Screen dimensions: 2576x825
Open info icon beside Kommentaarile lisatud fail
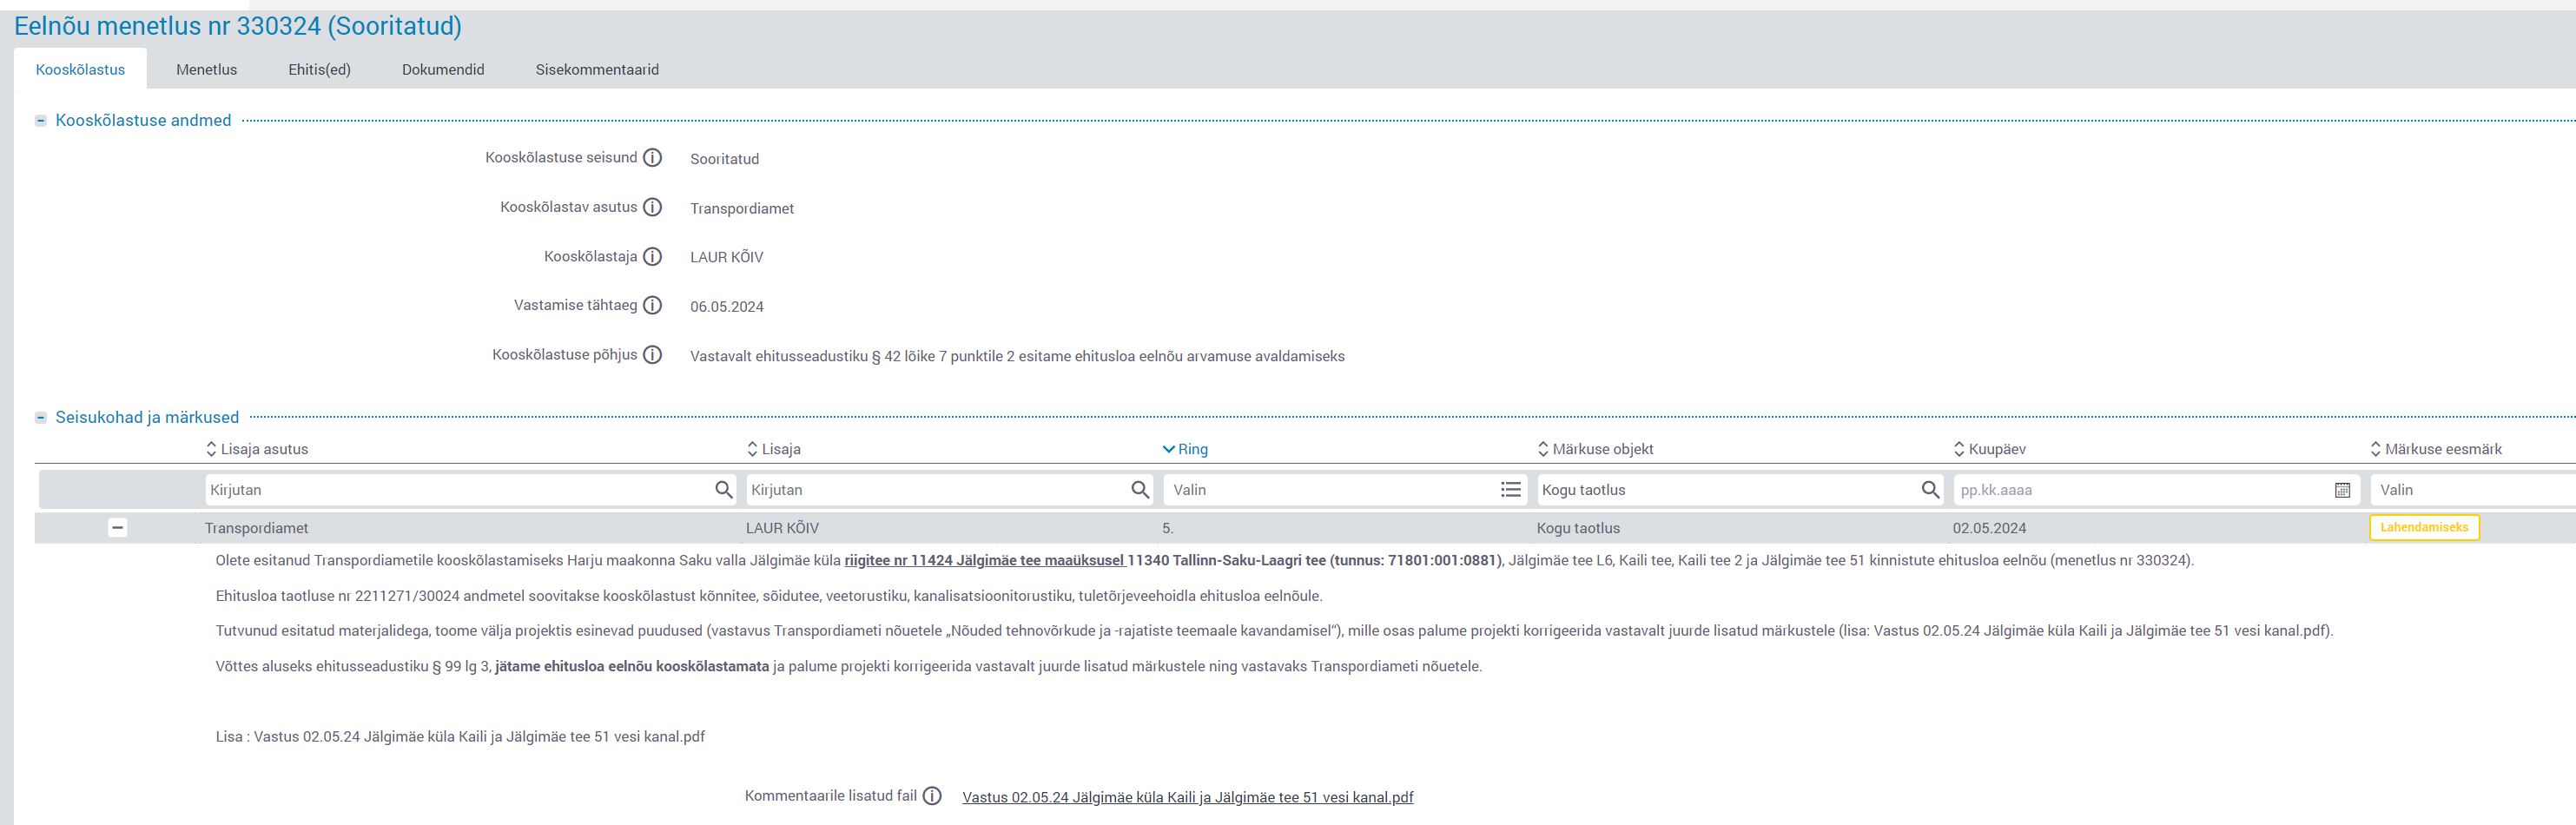tap(932, 796)
